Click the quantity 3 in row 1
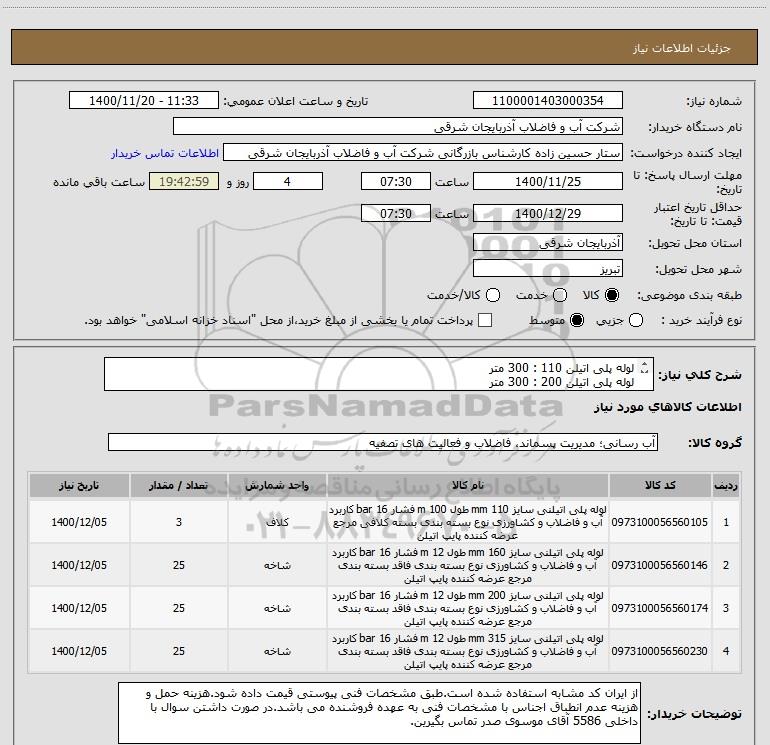 [179, 522]
